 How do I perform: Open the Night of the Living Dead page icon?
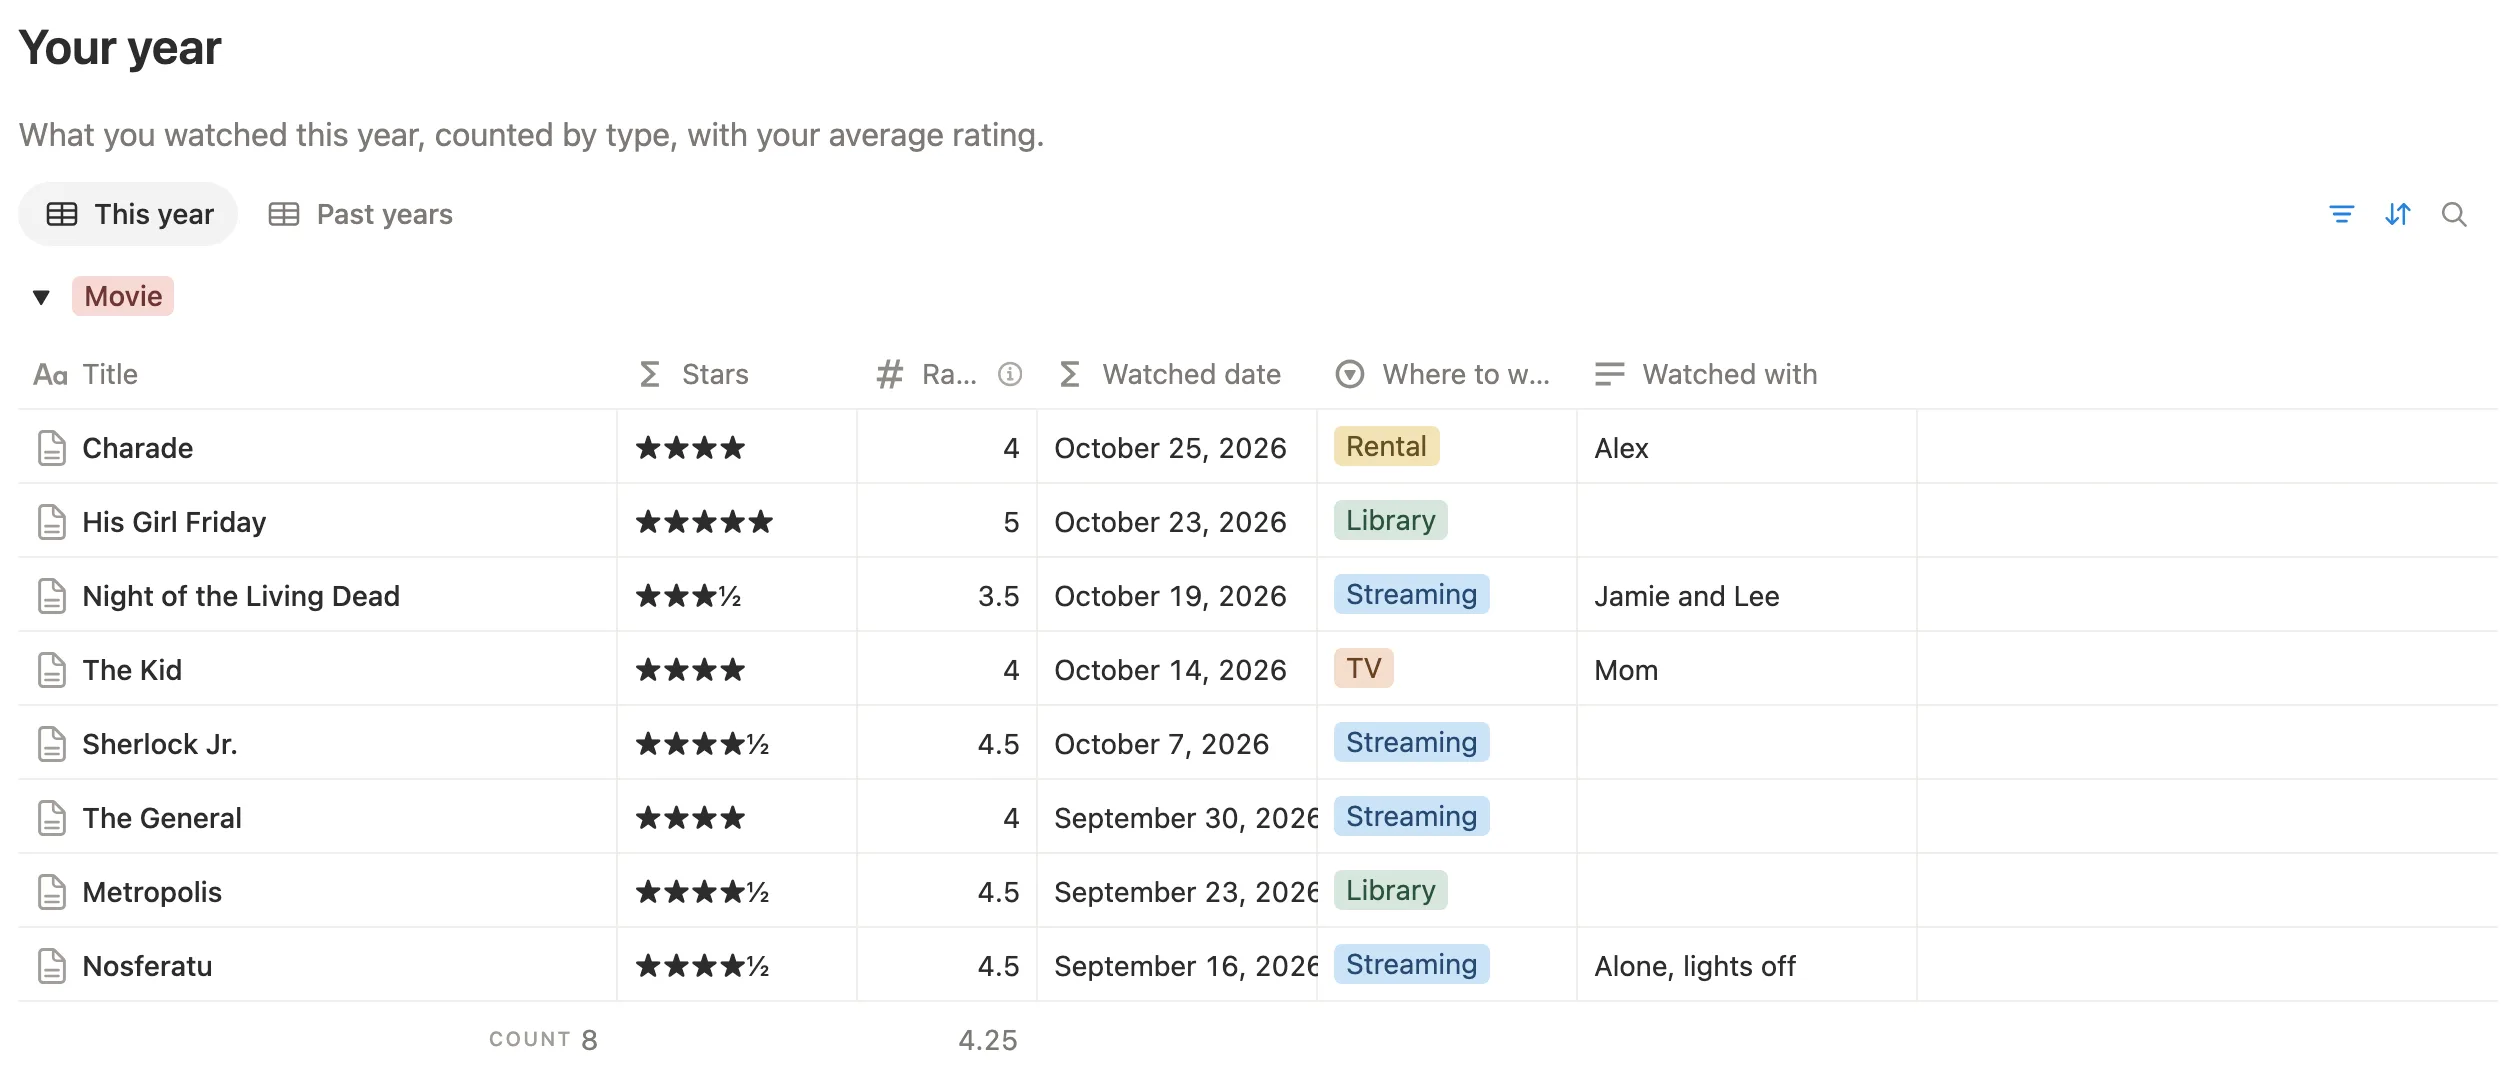52,596
